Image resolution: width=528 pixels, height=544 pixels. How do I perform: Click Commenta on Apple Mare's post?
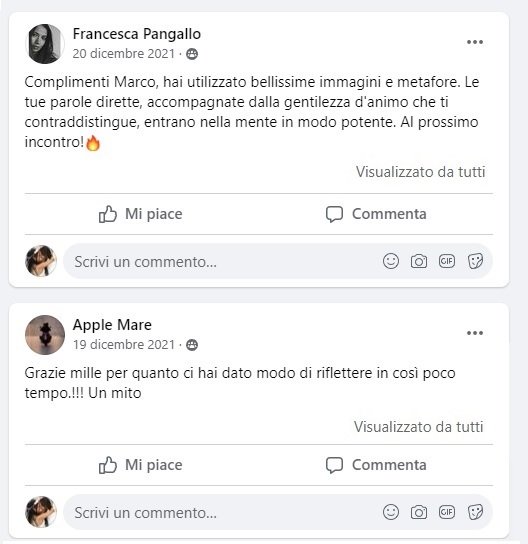pos(376,465)
